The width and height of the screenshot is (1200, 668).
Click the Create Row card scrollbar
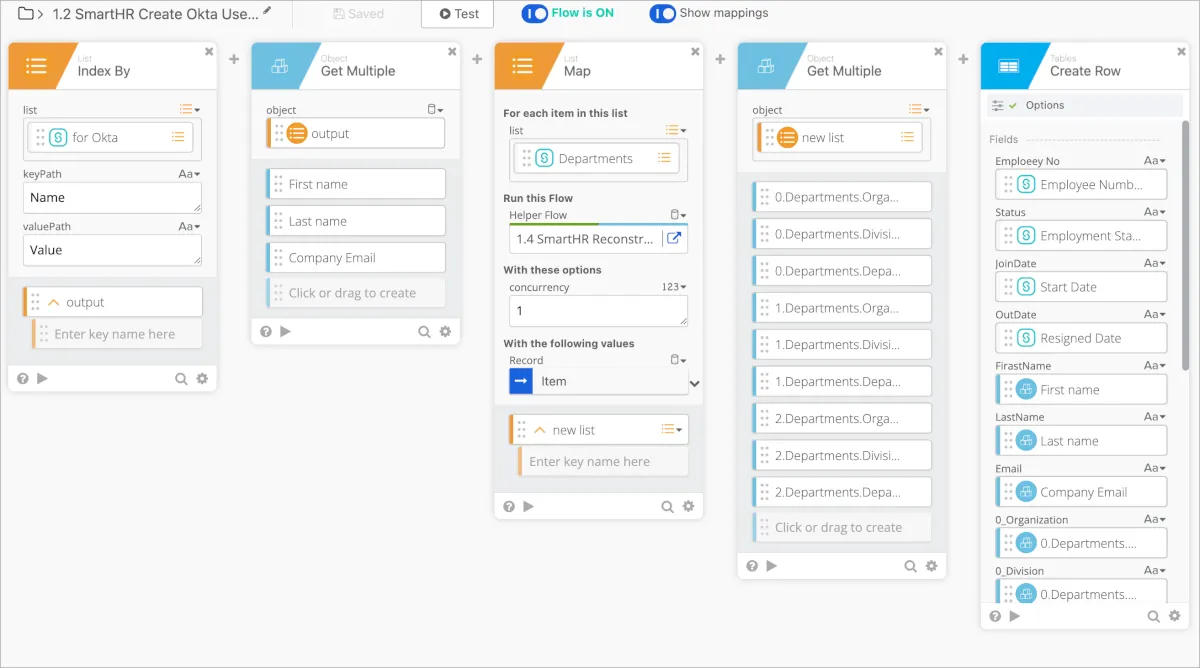pos(1187,245)
